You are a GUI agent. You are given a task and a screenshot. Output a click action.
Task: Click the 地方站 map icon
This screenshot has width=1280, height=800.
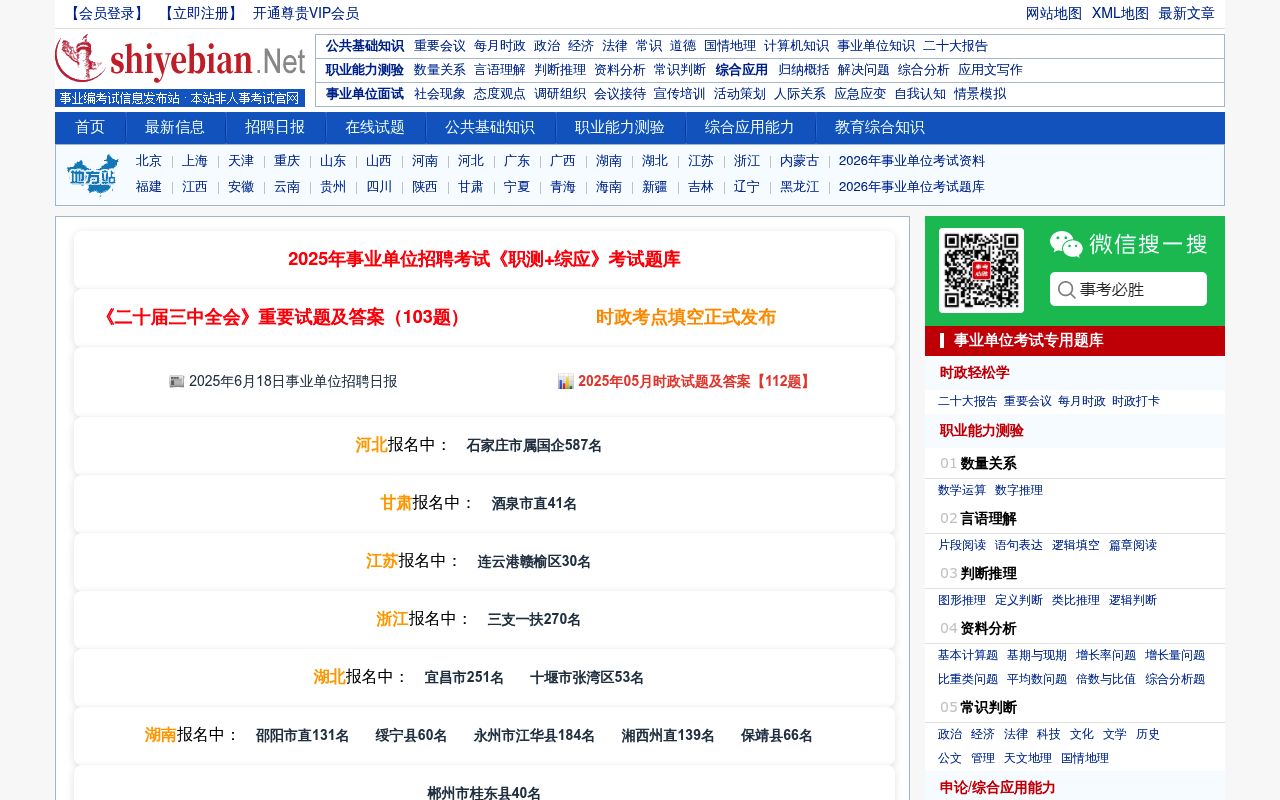pyautogui.click(x=93, y=175)
